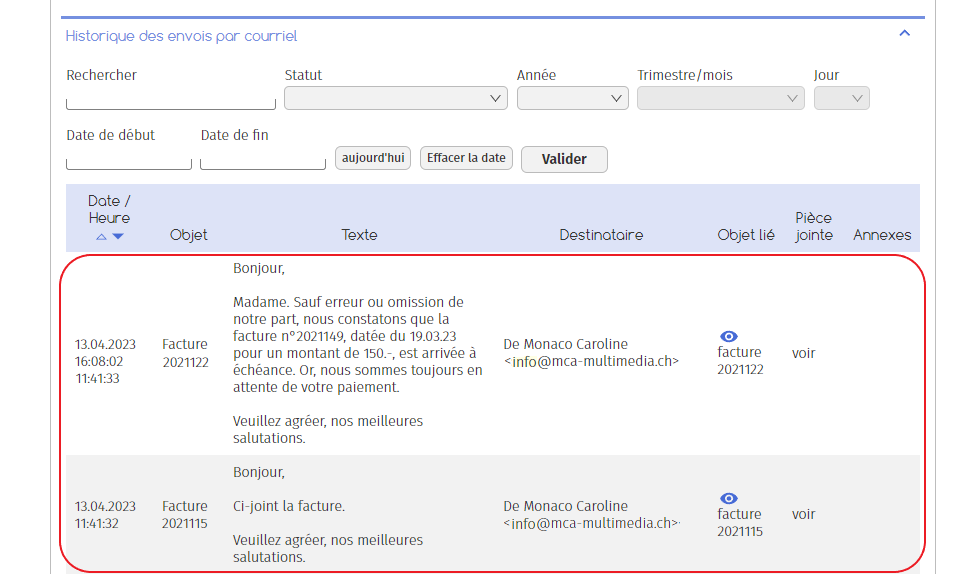The height and width of the screenshot is (574, 977).
Task: View linked facture 2021122 eye icon
Action: pyautogui.click(x=728, y=337)
